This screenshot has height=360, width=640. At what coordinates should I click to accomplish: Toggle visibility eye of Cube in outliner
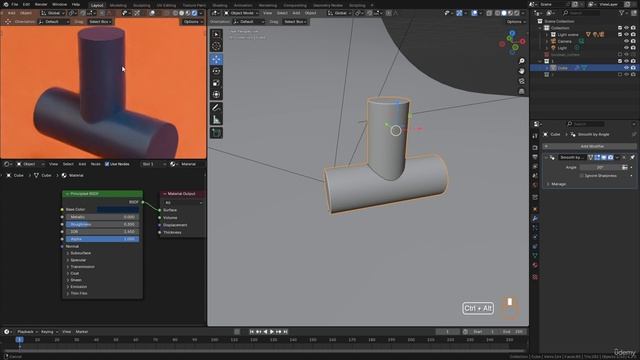coord(627,68)
